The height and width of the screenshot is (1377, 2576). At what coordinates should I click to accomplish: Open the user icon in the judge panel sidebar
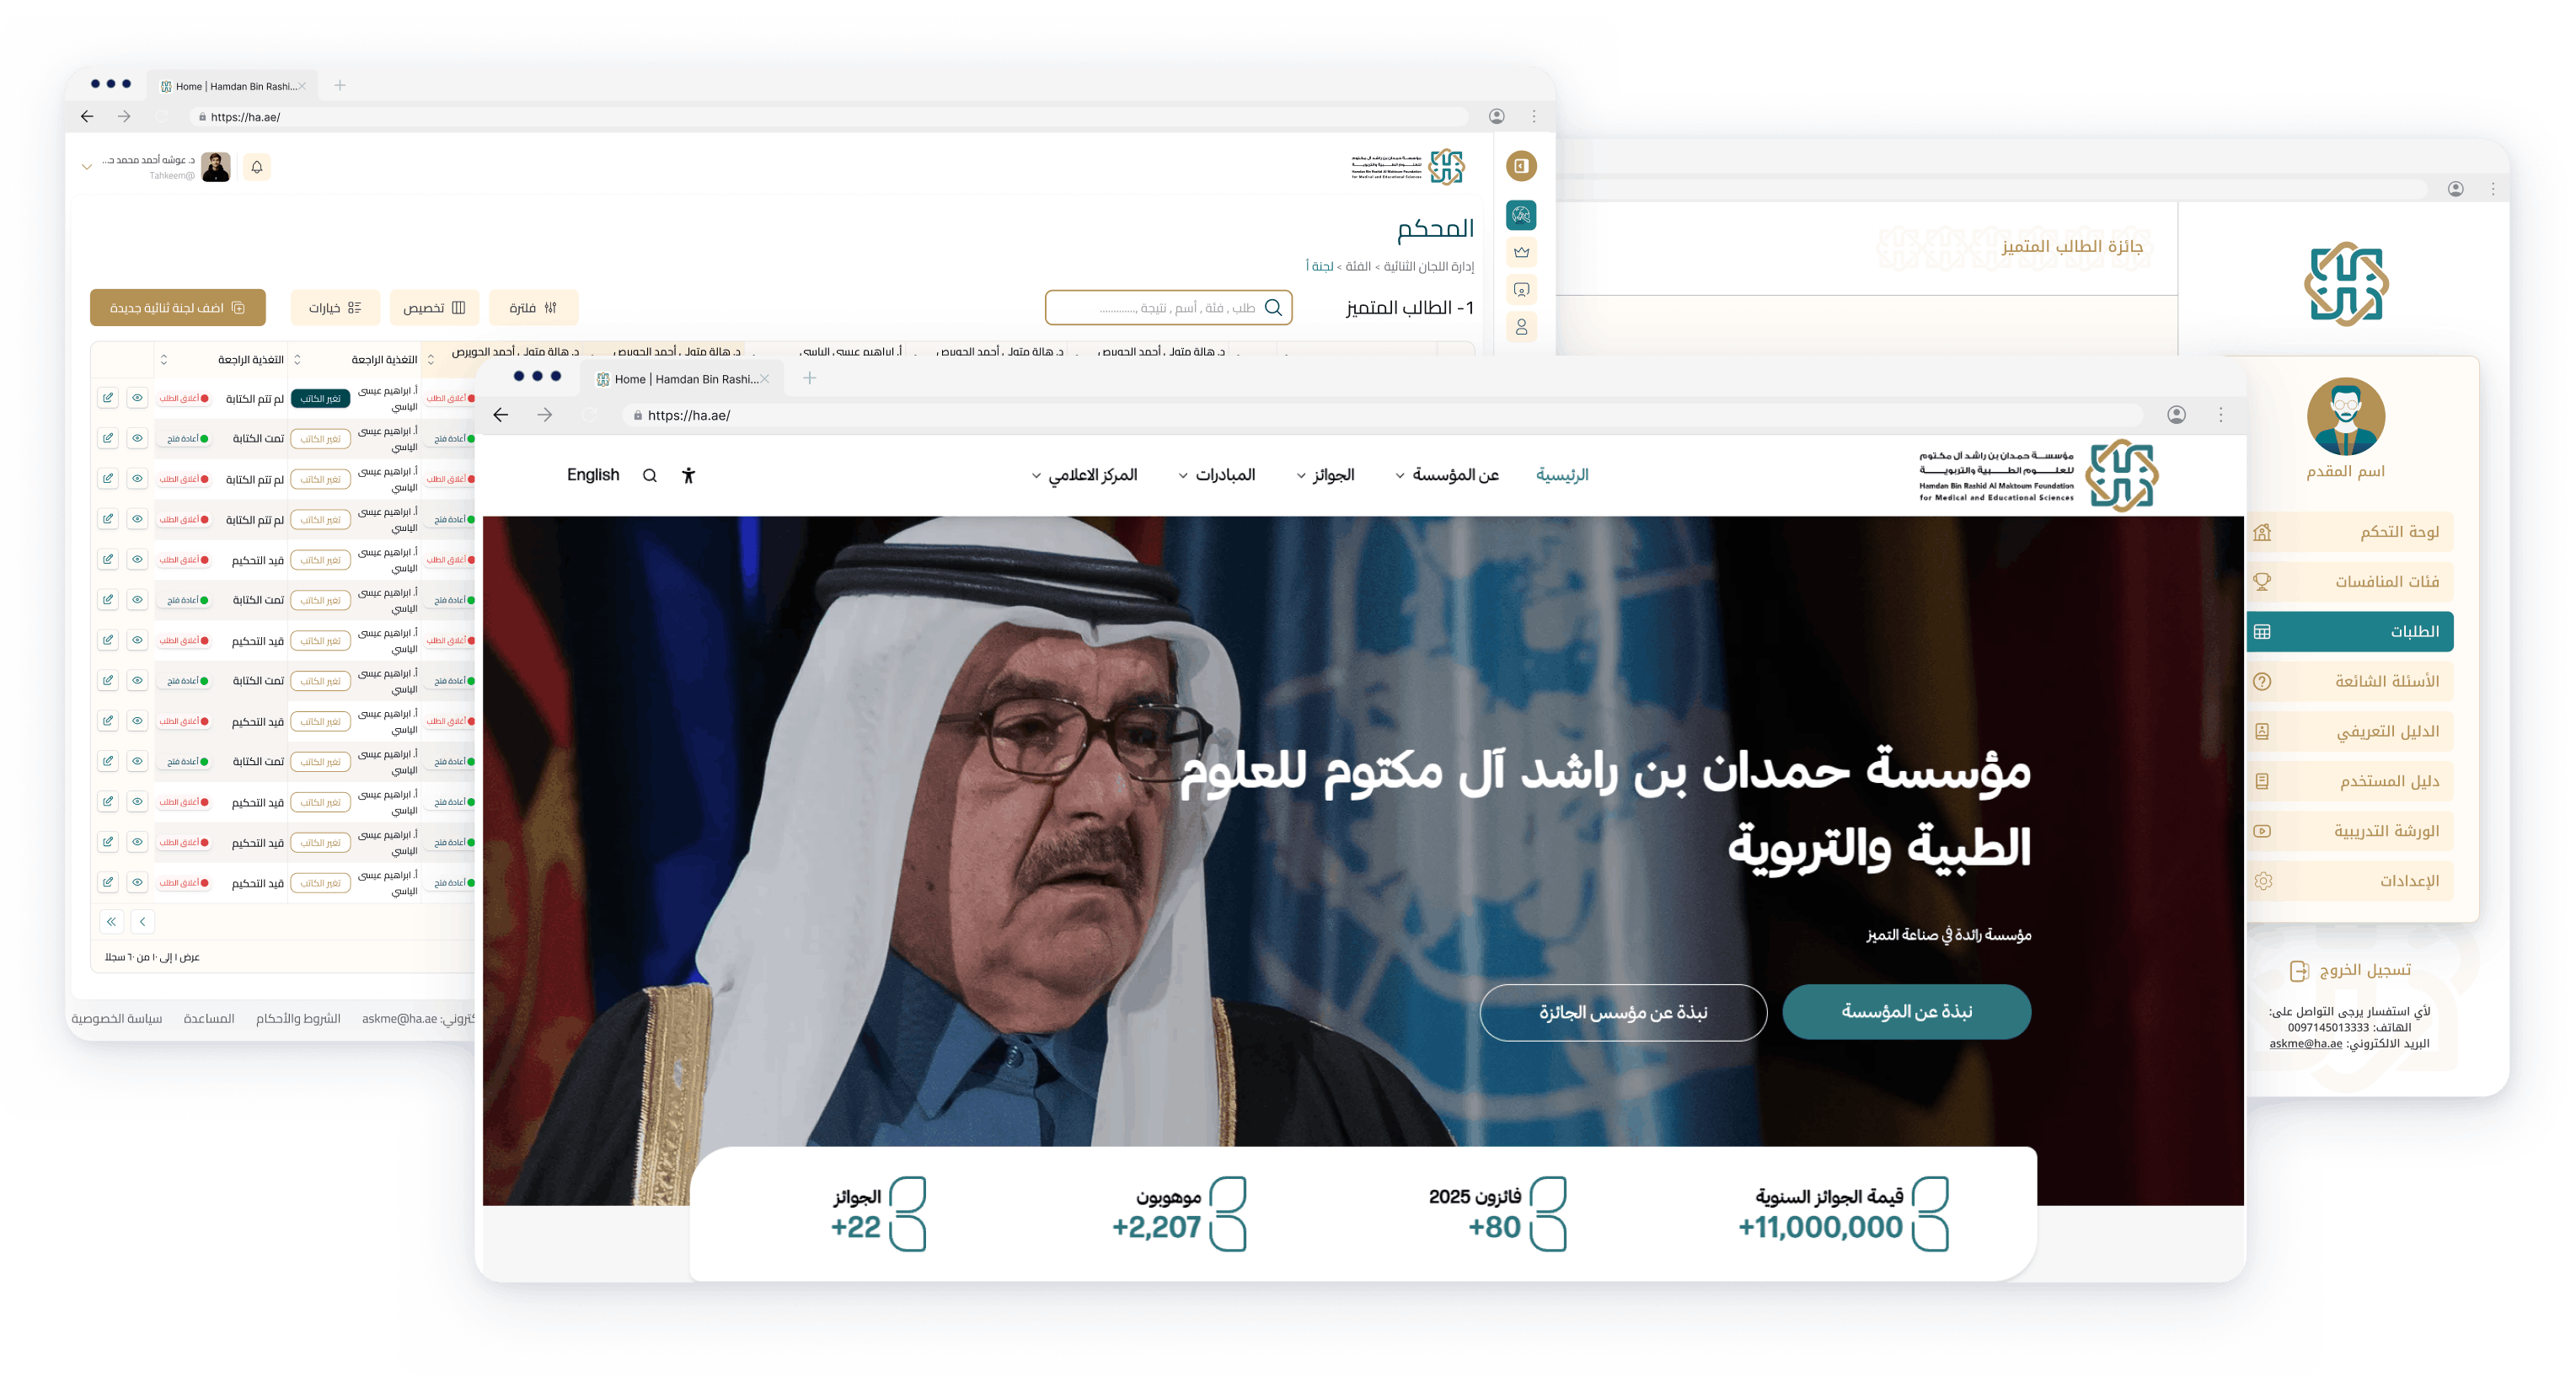pyautogui.click(x=1521, y=327)
